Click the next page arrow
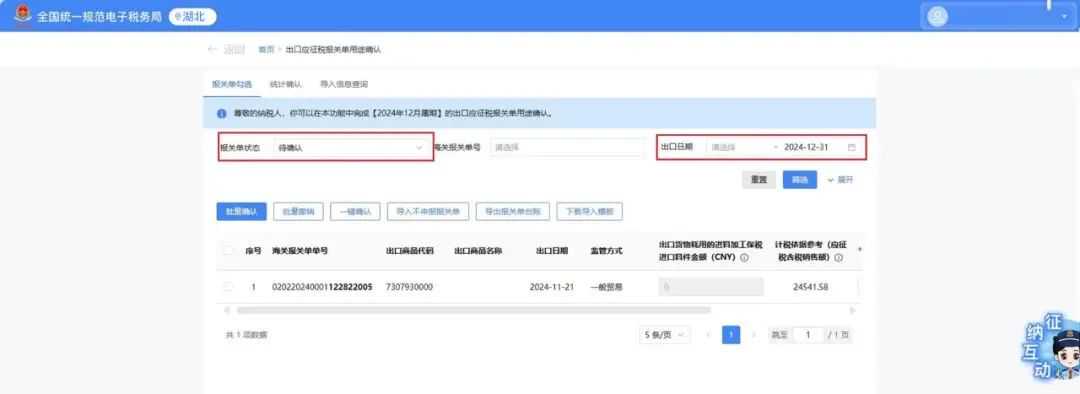This screenshot has height=394, width=1080. click(x=754, y=335)
